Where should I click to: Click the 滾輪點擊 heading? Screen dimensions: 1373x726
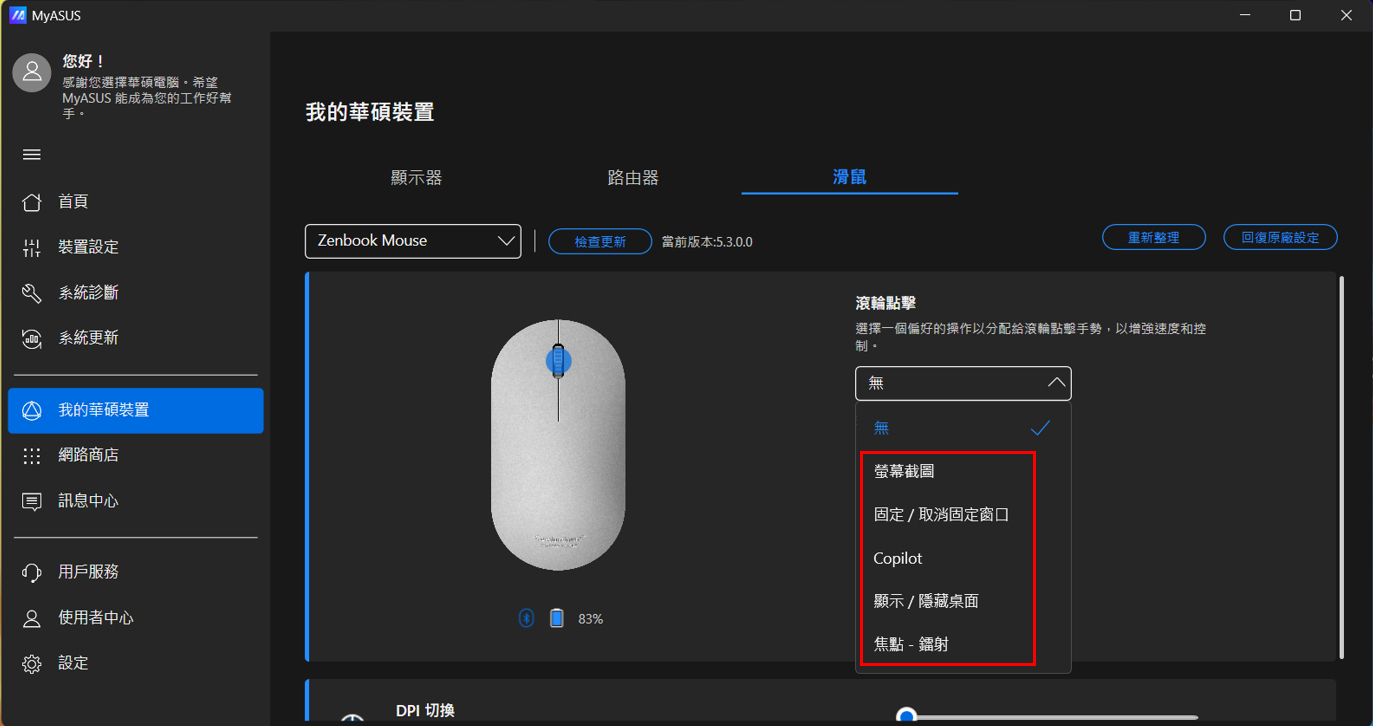coord(886,303)
